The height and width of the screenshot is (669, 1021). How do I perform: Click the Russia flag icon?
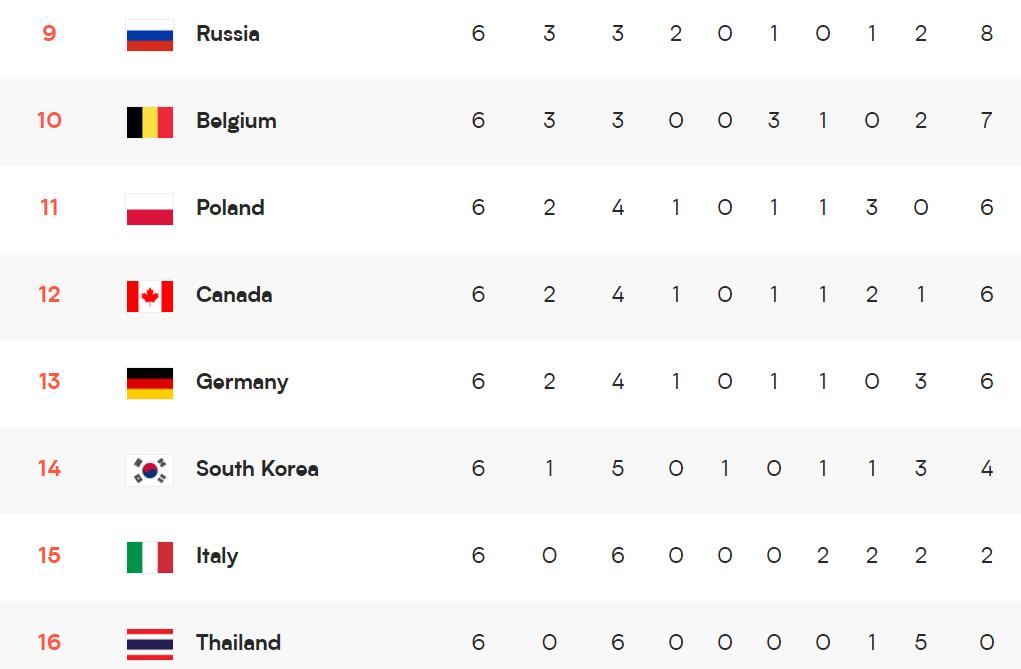point(150,35)
